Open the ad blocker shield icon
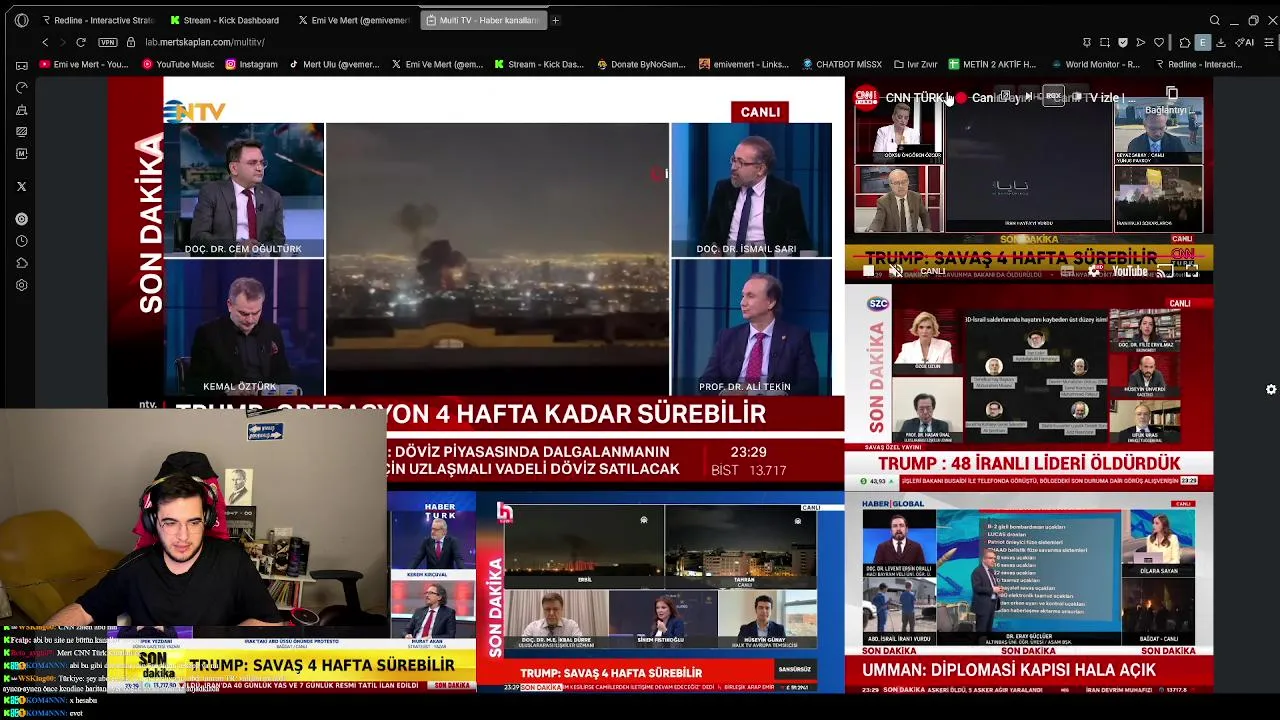The width and height of the screenshot is (1280, 720). click(x=1123, y=42)
